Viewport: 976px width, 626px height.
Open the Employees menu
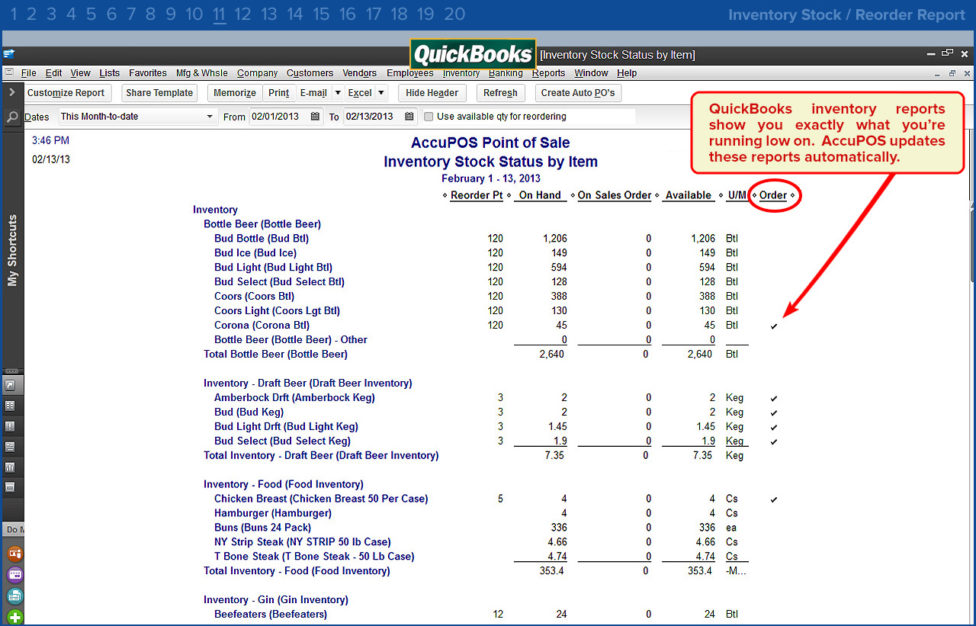[410, 73]
